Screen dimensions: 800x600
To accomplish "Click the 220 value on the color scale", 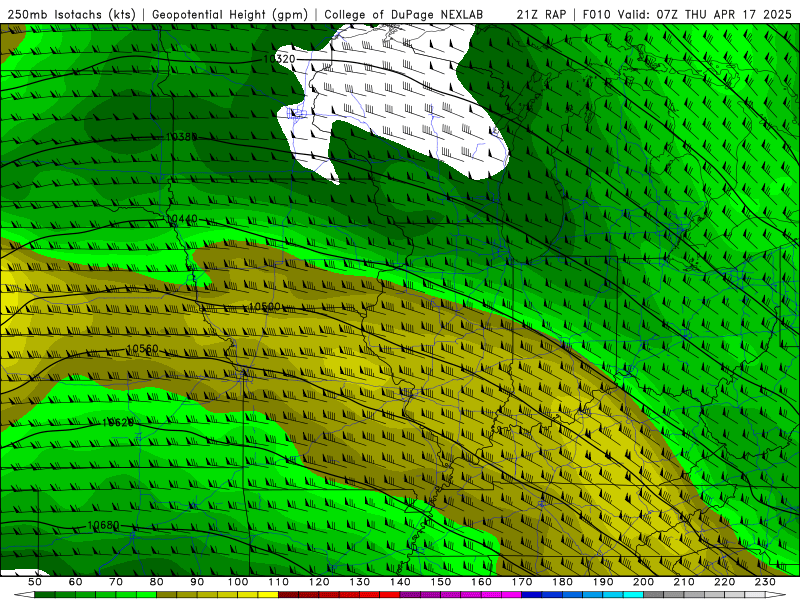I will pos(725,582).
